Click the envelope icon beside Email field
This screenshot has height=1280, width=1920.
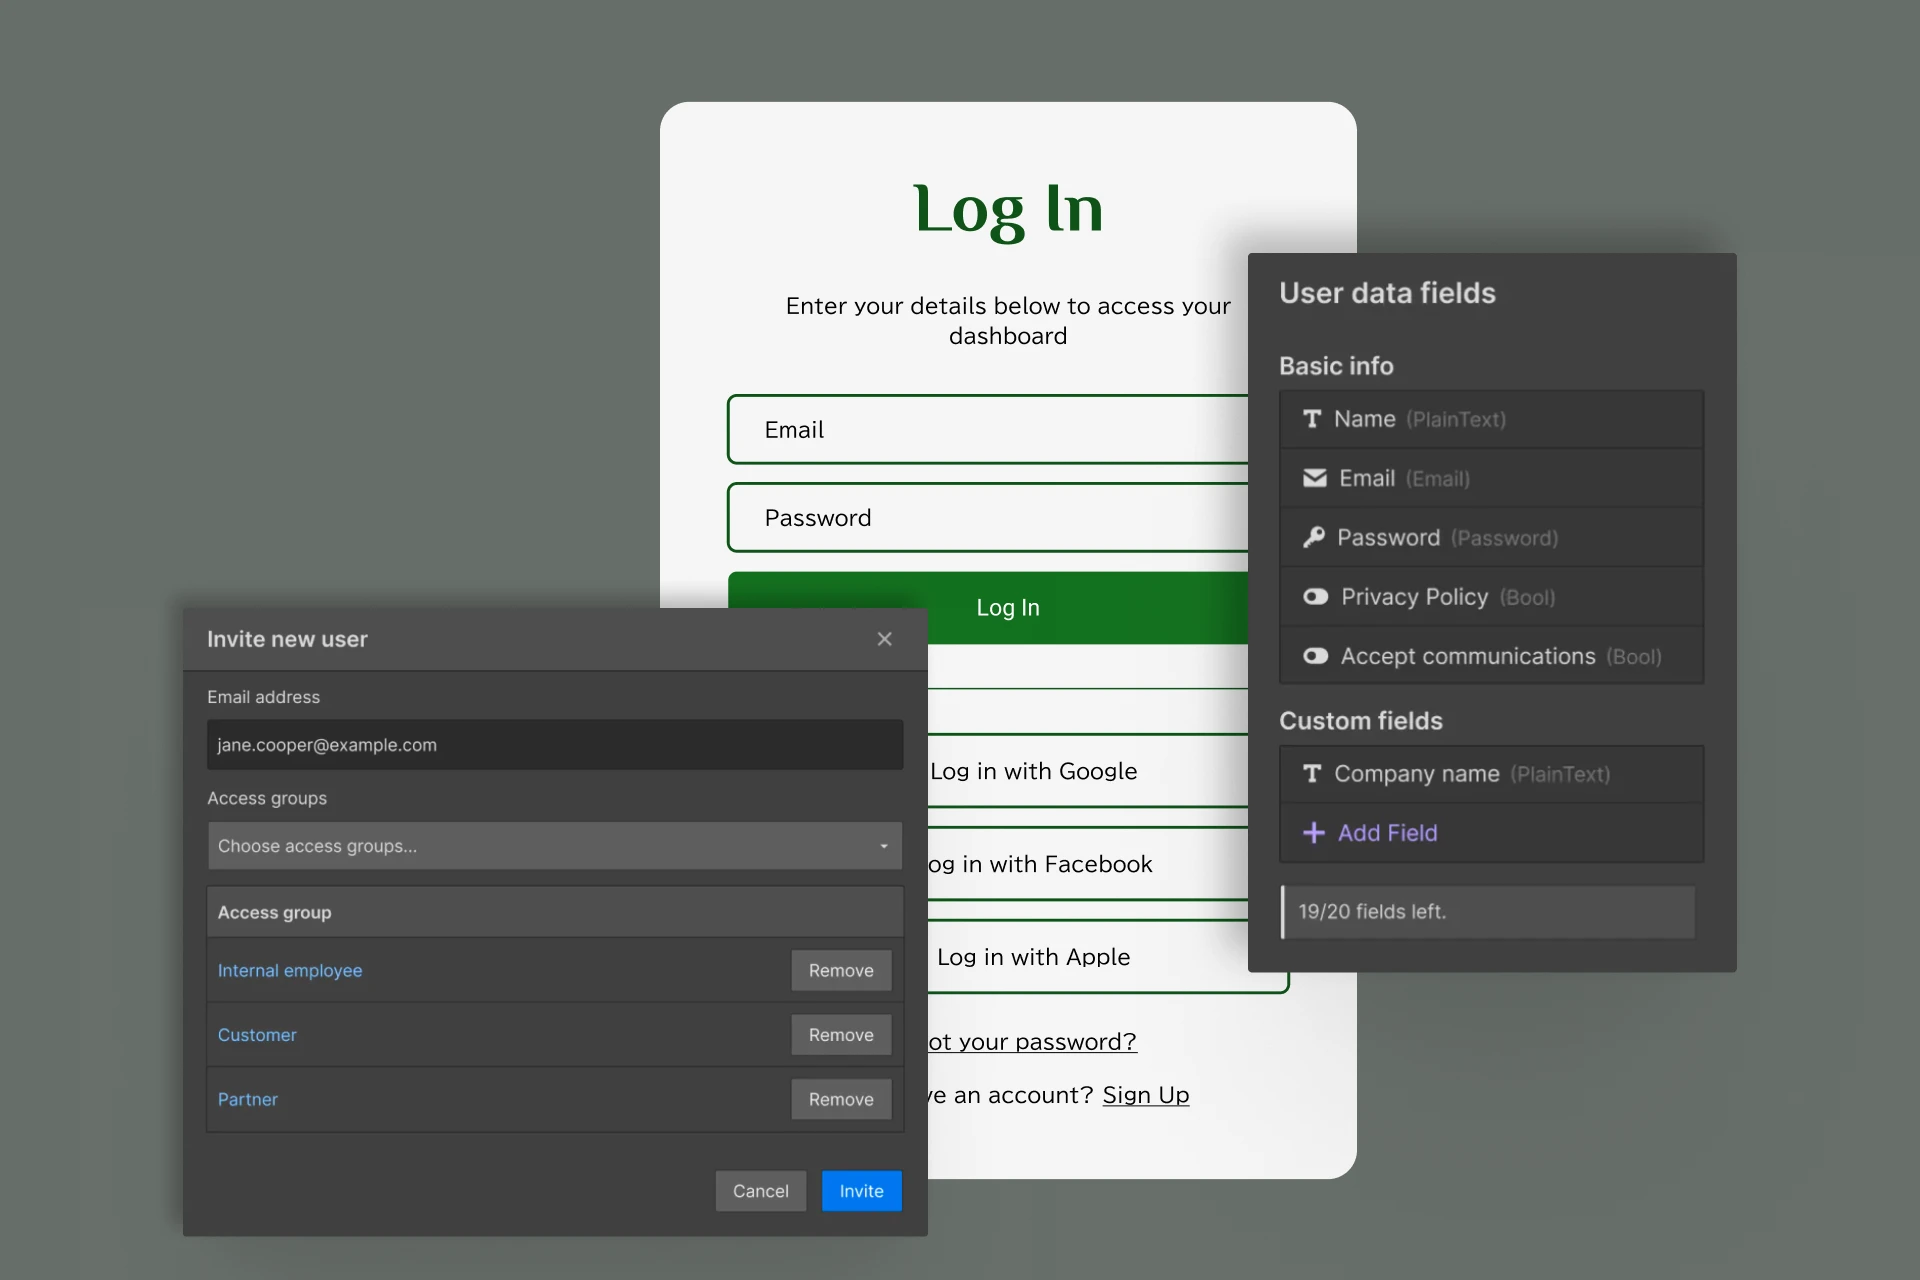click(x=1314, y=478)
